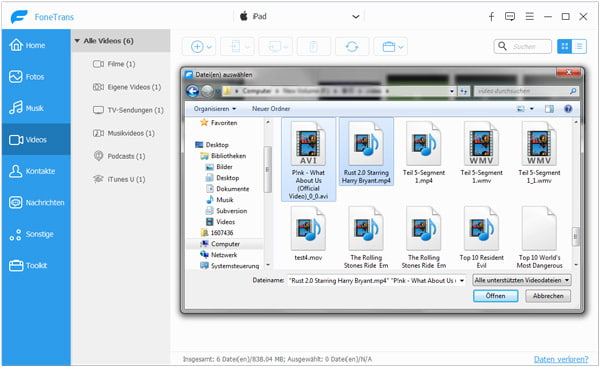Open the address bar history dropdown

coord(452,91)
